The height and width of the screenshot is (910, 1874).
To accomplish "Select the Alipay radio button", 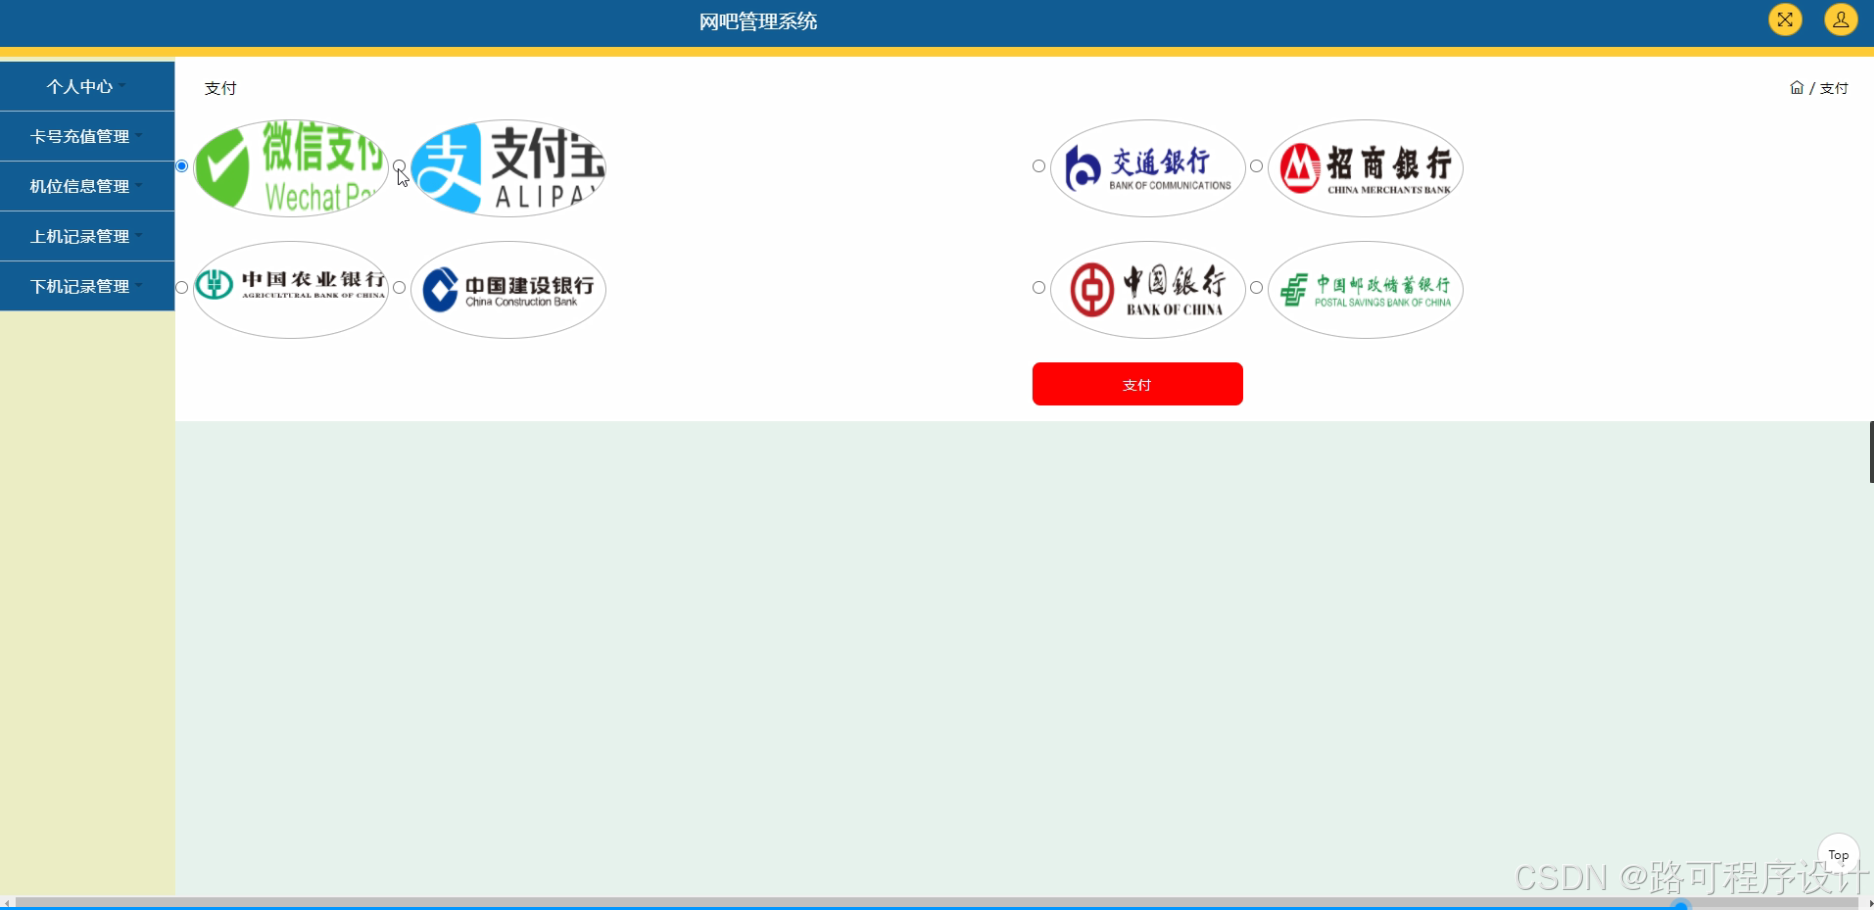I will 399,166.
